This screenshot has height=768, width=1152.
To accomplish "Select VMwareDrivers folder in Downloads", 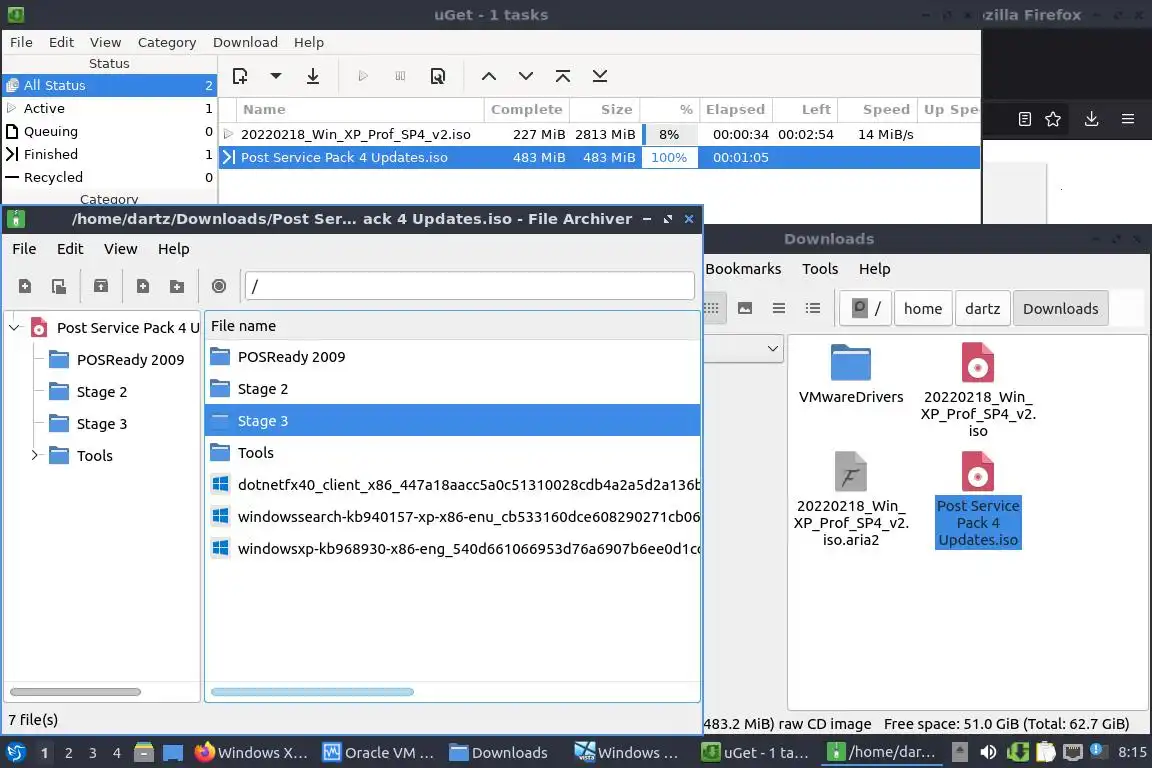I will click(x=851, y=374).
